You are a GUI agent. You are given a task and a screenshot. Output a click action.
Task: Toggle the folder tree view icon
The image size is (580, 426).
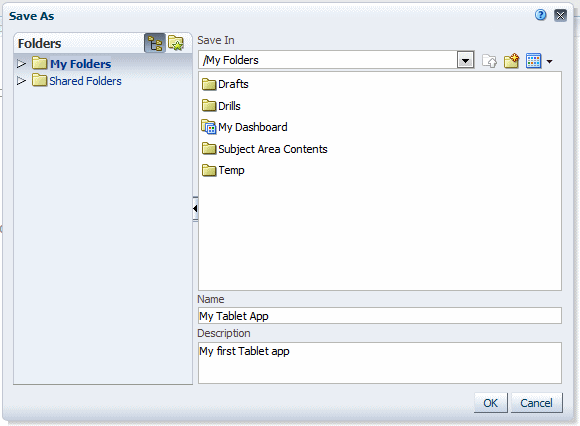click(x=155, y=43)
